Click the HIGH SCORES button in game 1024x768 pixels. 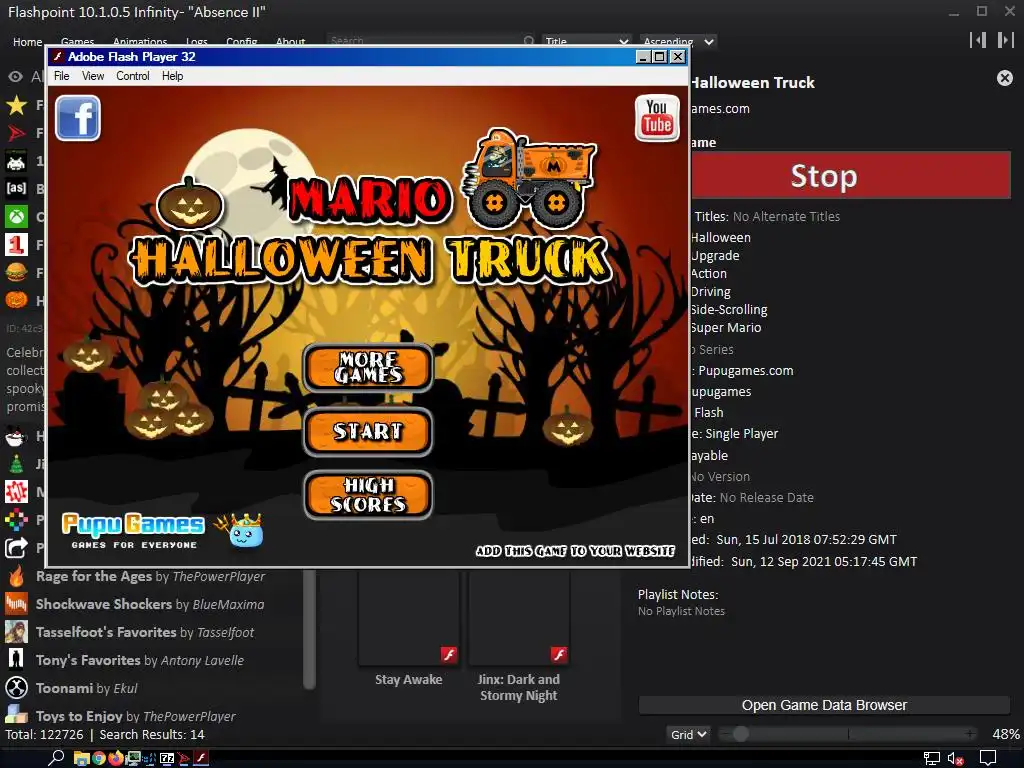(368, 495)
